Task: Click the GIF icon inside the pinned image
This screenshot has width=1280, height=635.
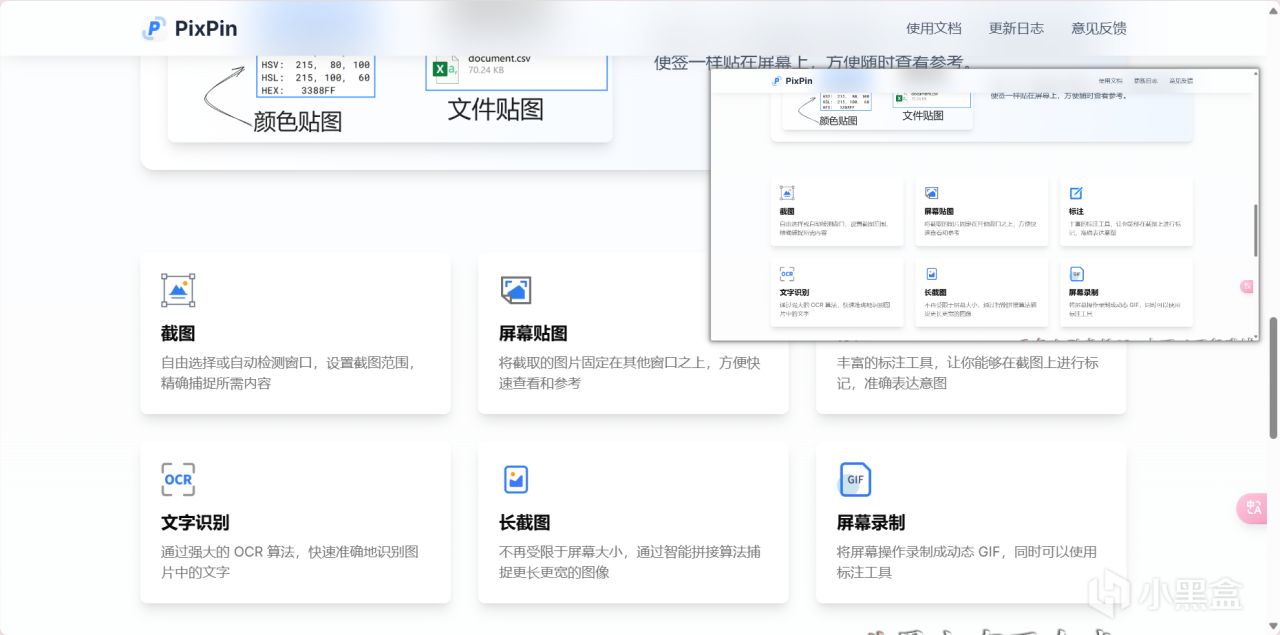Action: 1076,274
